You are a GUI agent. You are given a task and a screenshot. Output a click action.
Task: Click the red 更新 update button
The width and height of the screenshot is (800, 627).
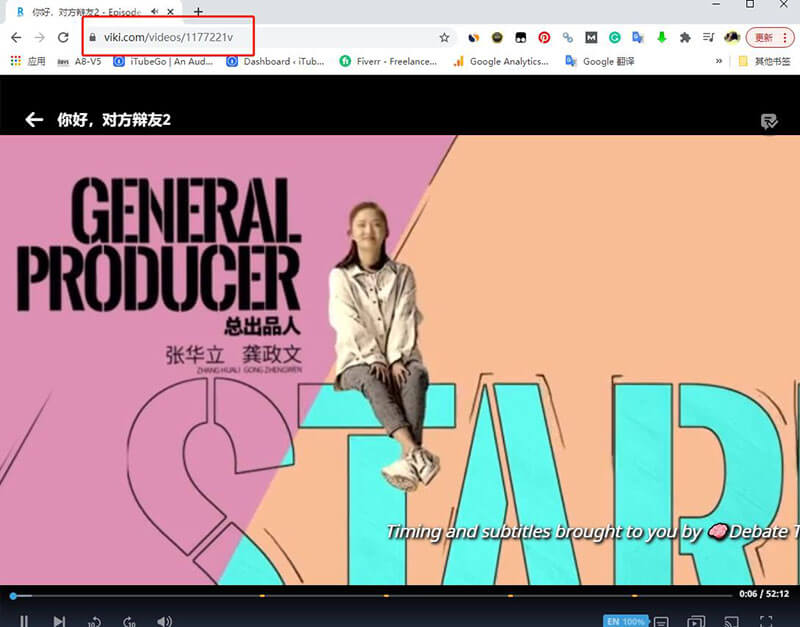point(770,37)
